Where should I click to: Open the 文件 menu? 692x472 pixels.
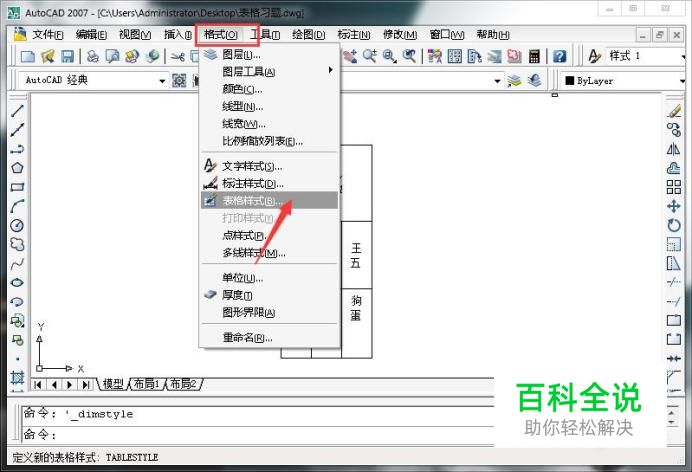[x=48, y=34]
